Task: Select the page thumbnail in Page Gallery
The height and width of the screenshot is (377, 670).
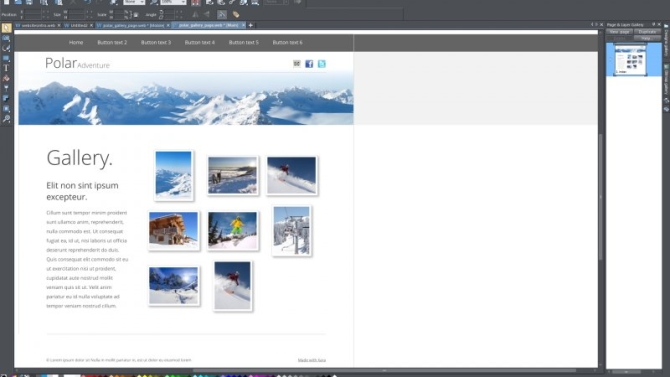Action: tap(630, 60)
